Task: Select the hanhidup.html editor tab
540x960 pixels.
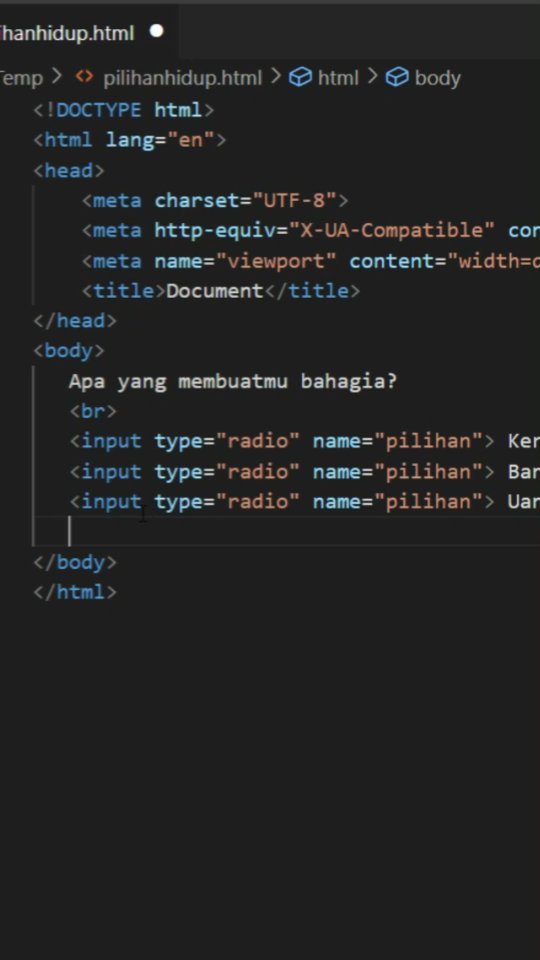Action: 89,32
